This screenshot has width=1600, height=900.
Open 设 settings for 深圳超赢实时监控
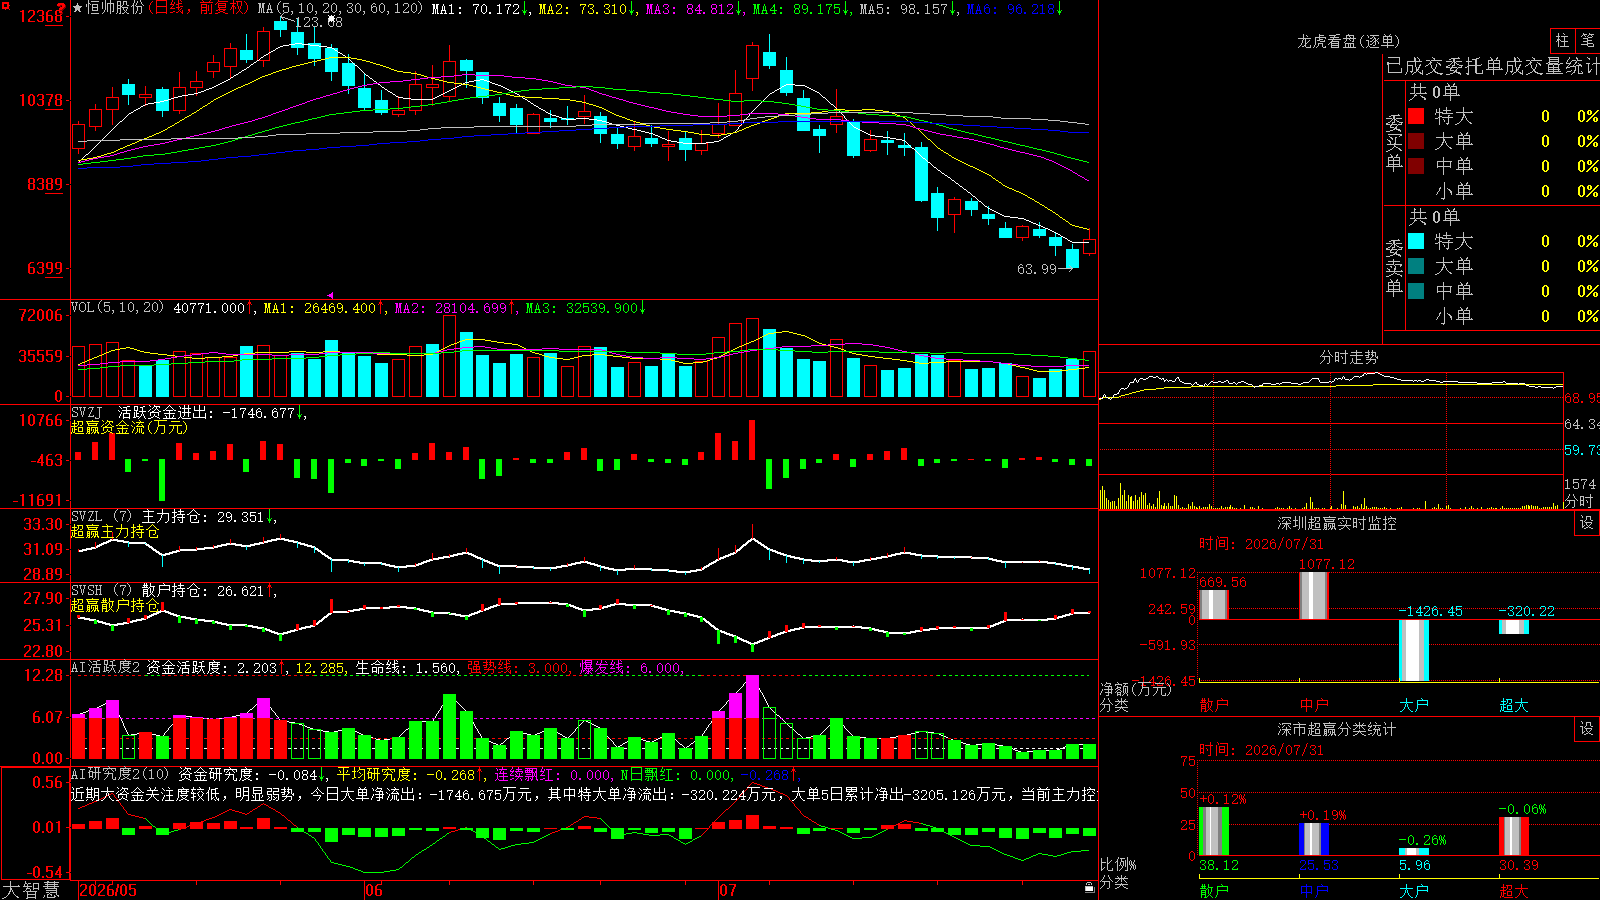point(1587,523)
